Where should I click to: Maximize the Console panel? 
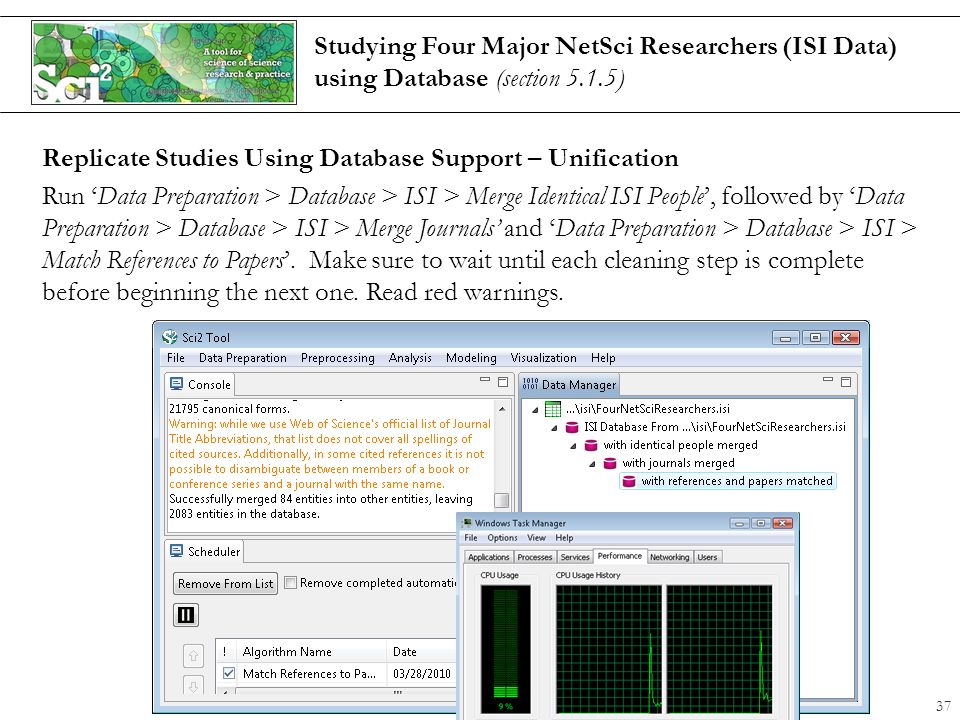tap(503, 381)
